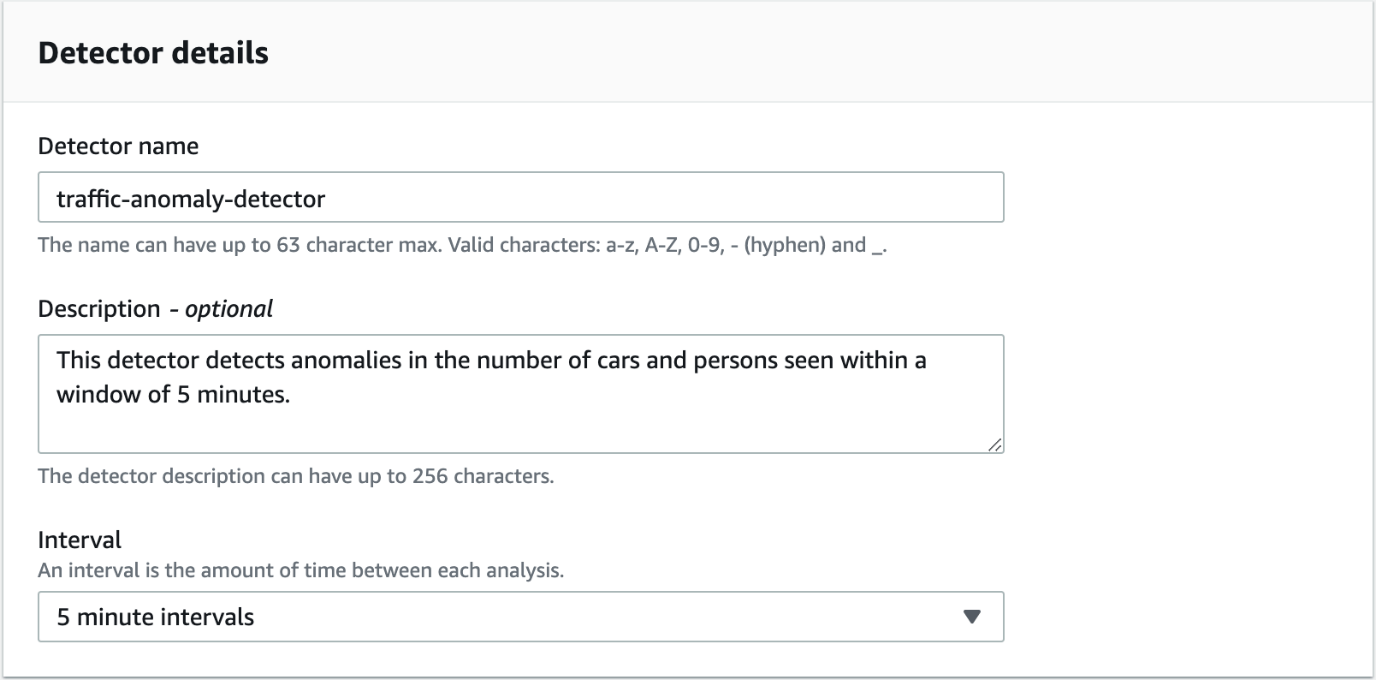Click the textarea resize handle in Description
1376x680 pixels.
click(x=996, y=445)
